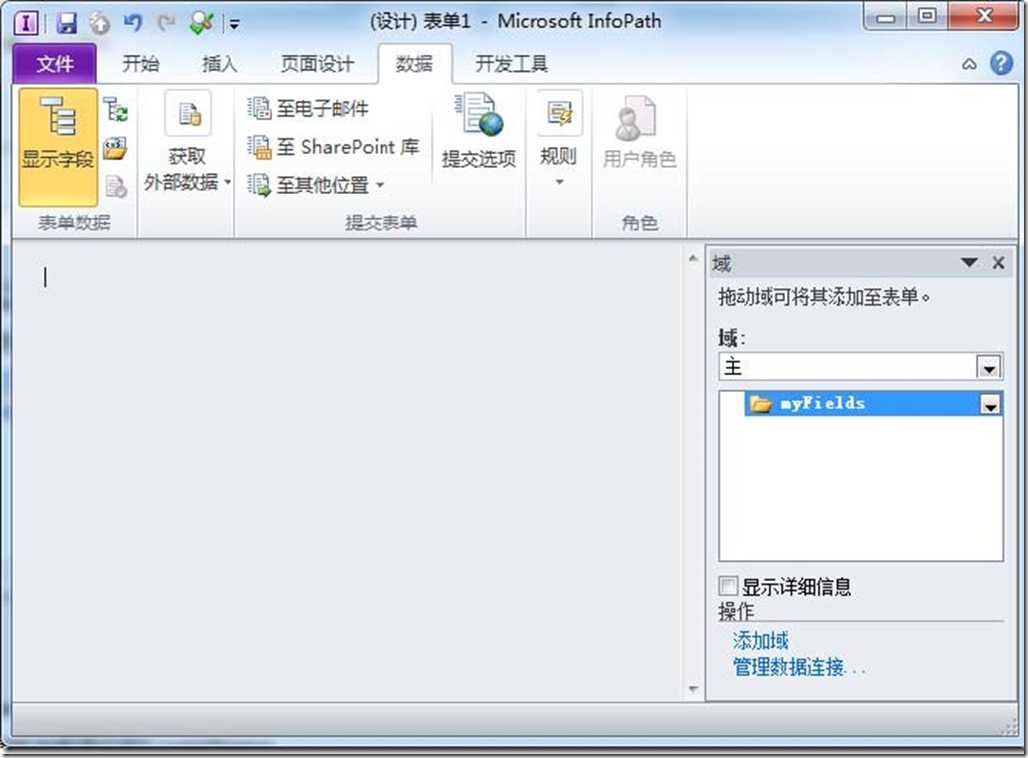
Task: Expand the 至其他位置 dropdown arrow
Action: point(380,186)
